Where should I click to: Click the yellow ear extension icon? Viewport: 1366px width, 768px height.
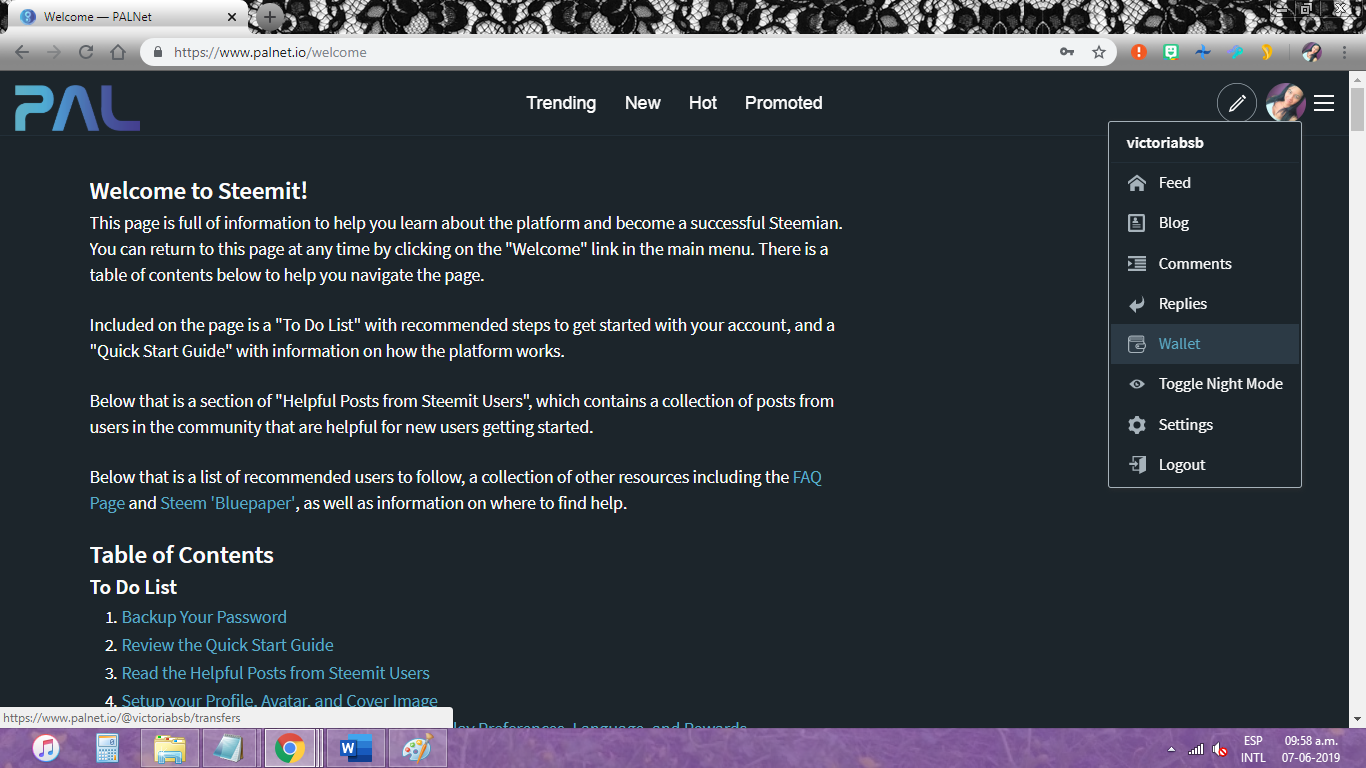[1267, 52]
